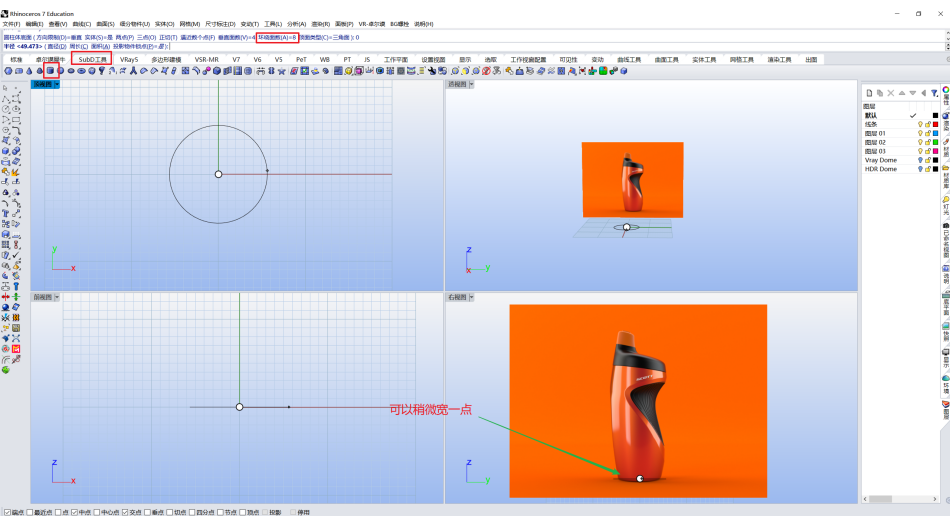This screenshot has height=516, width=950.
Task: Click the 周长(C) circumference command option
Action: (79, 47)
